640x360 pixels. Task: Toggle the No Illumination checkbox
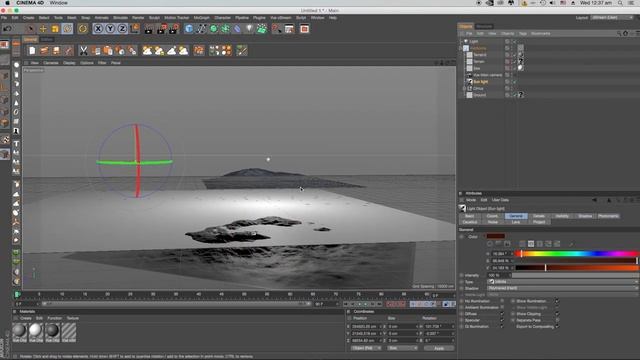coord(502,301)
